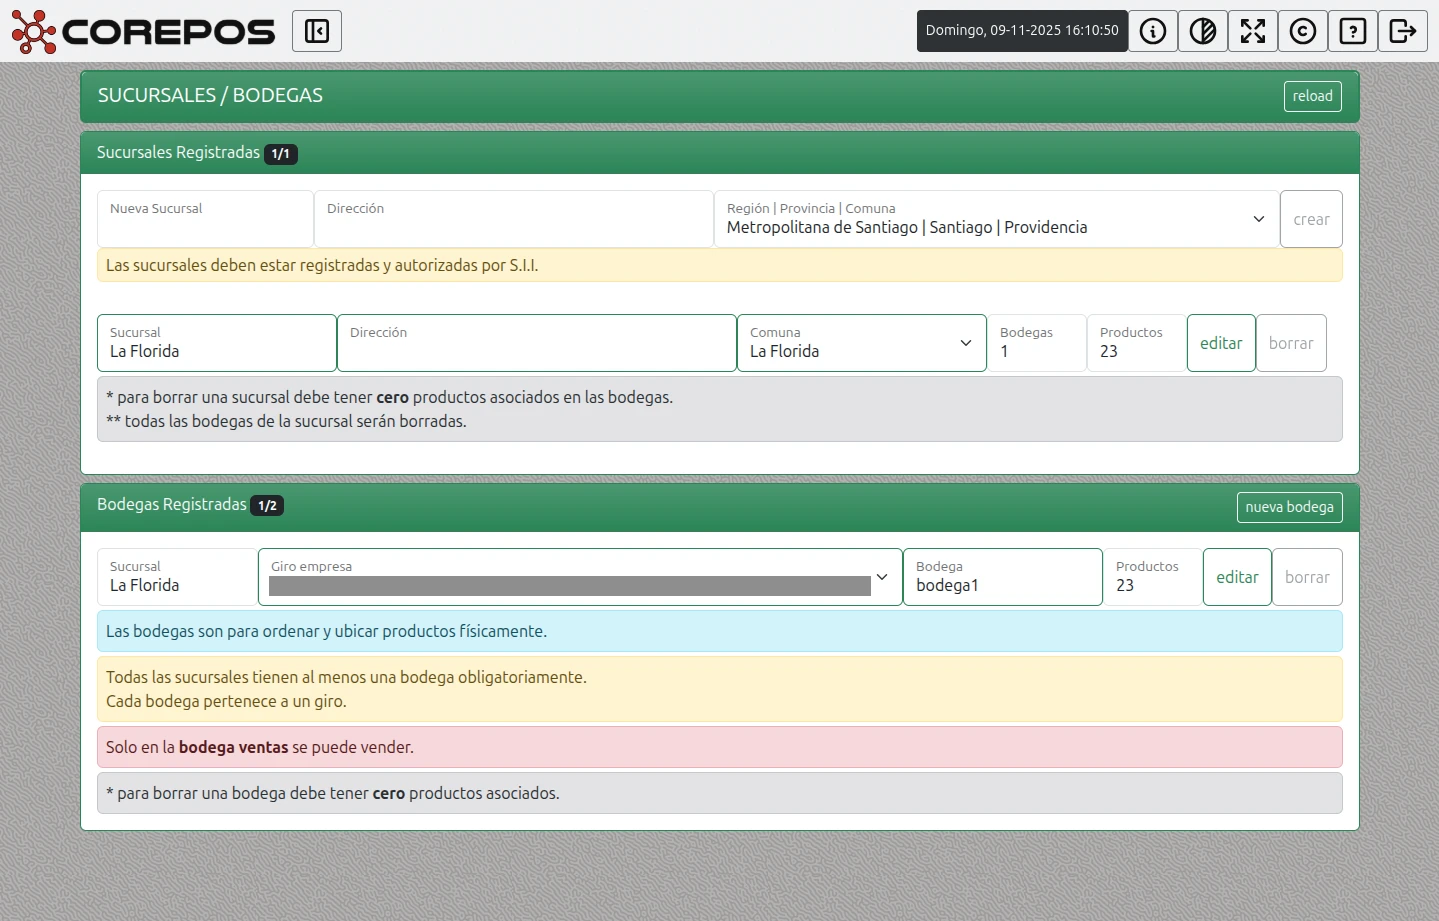Click the Bodegas count field showing 1
The width and height of the screenshot is (1439, 921).
[x=1037, y=343]
